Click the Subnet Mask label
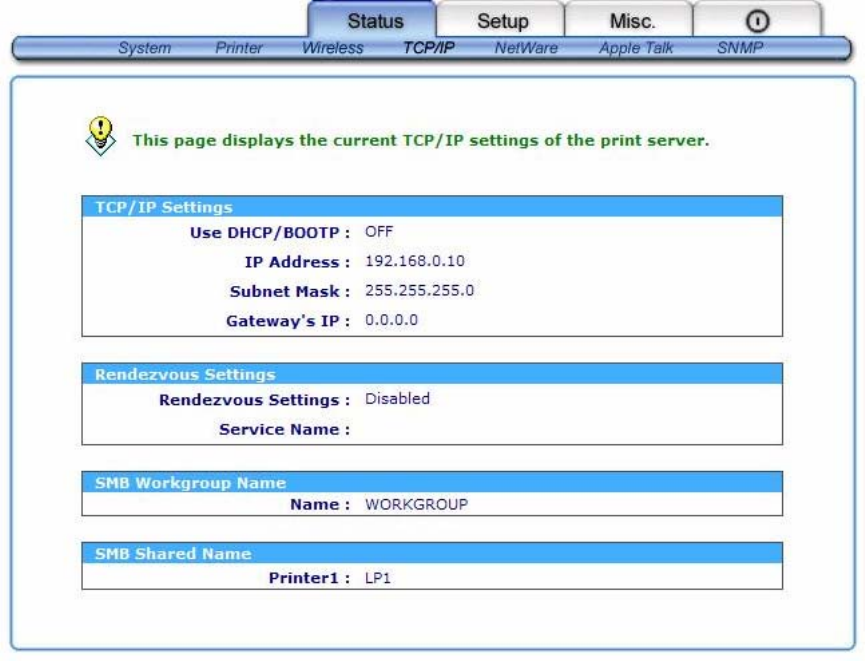 pyautogui.click(x=290, y=291)
